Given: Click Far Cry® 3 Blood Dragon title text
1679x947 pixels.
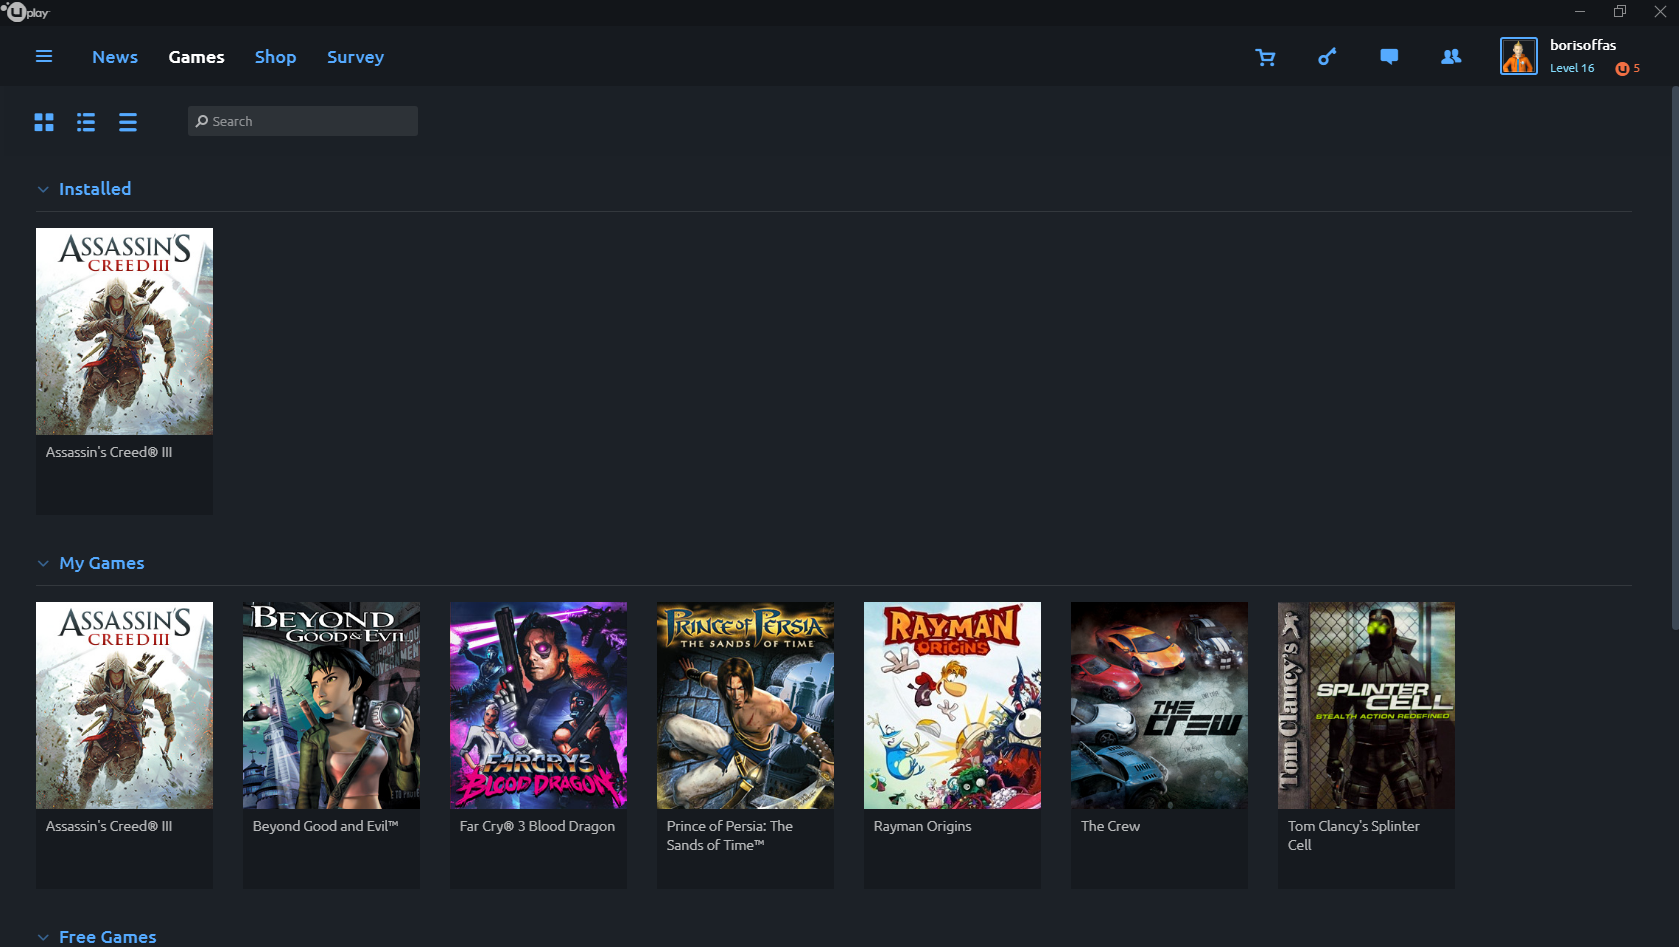Looking at the screenshot, I should 537,826.
